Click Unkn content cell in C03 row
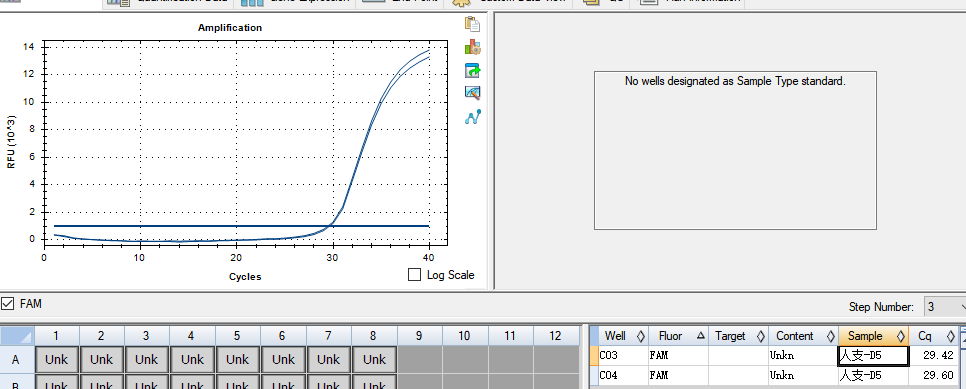 click(x=803, y=356)
